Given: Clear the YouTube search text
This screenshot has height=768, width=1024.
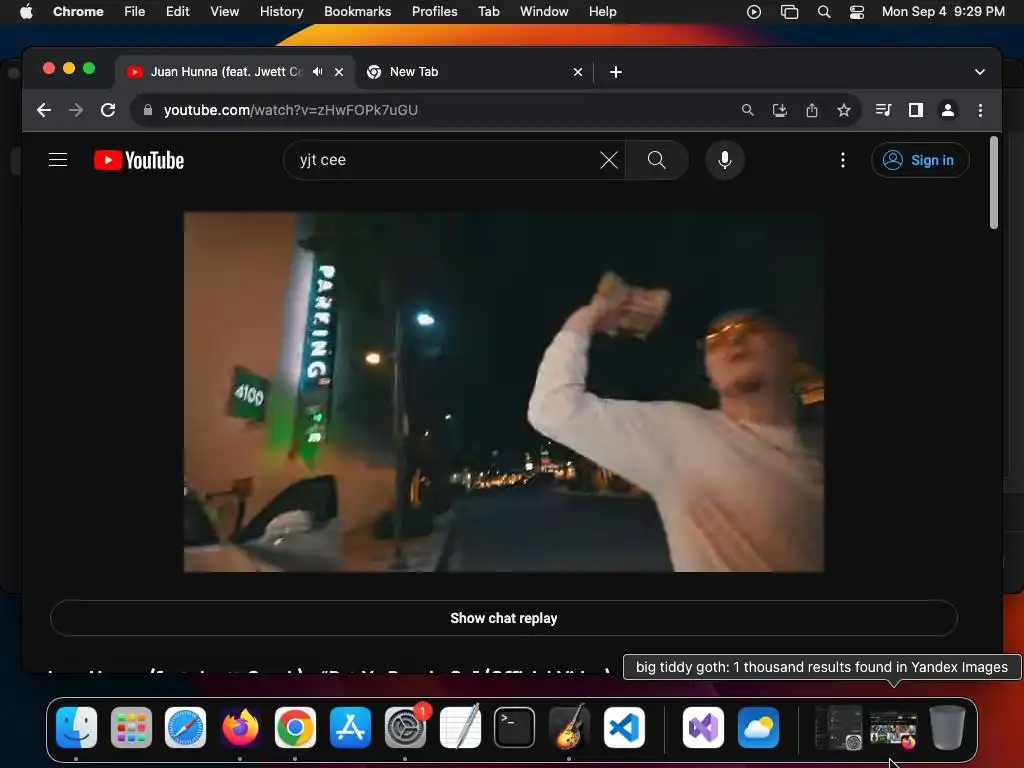Looking at the screenshot, I should 608,160.
